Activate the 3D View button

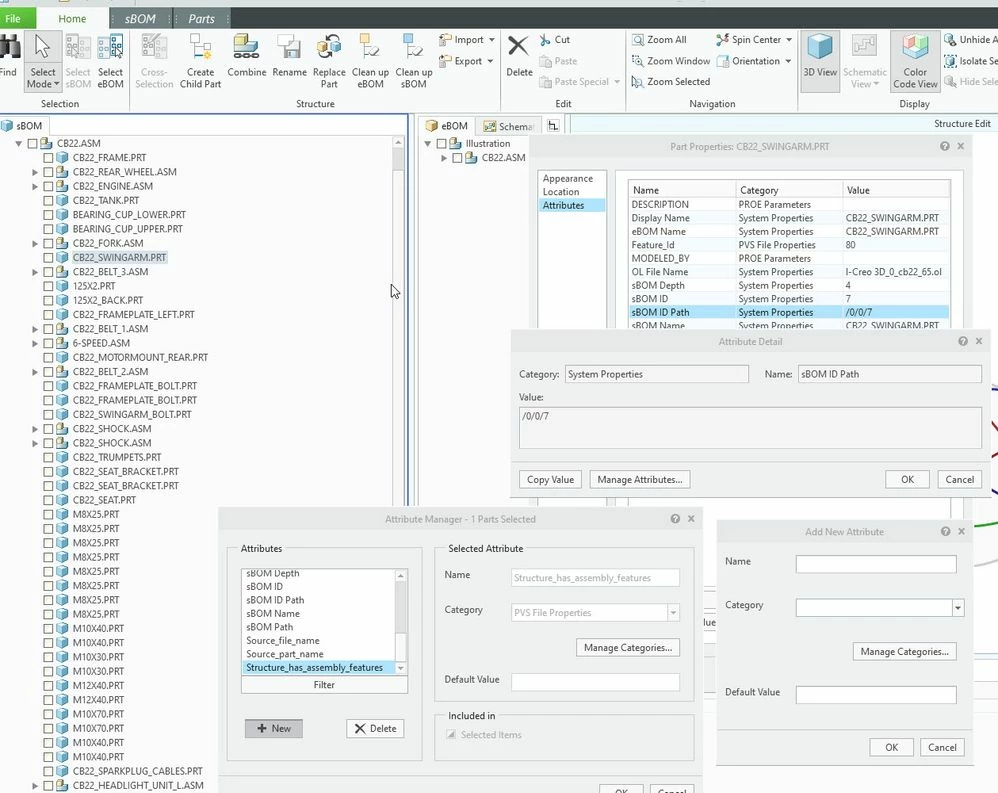[820, 60]
